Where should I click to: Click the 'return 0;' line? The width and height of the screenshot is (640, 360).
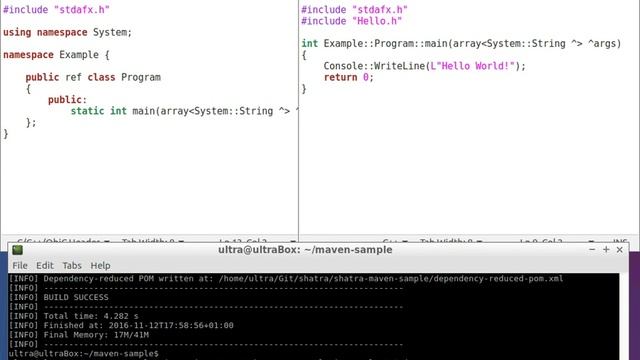(349, 77)
